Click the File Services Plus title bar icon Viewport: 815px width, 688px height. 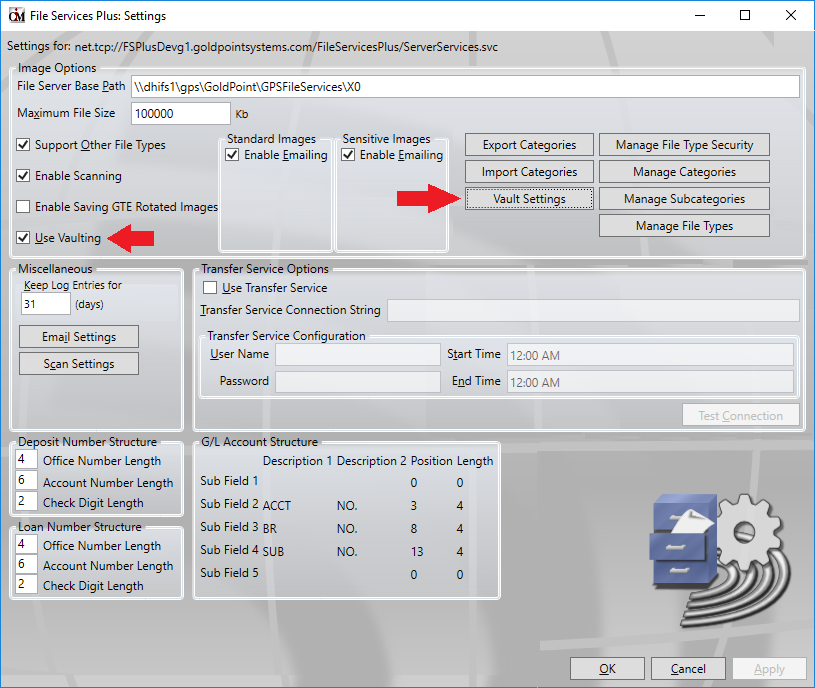click(x=17, y=16)
